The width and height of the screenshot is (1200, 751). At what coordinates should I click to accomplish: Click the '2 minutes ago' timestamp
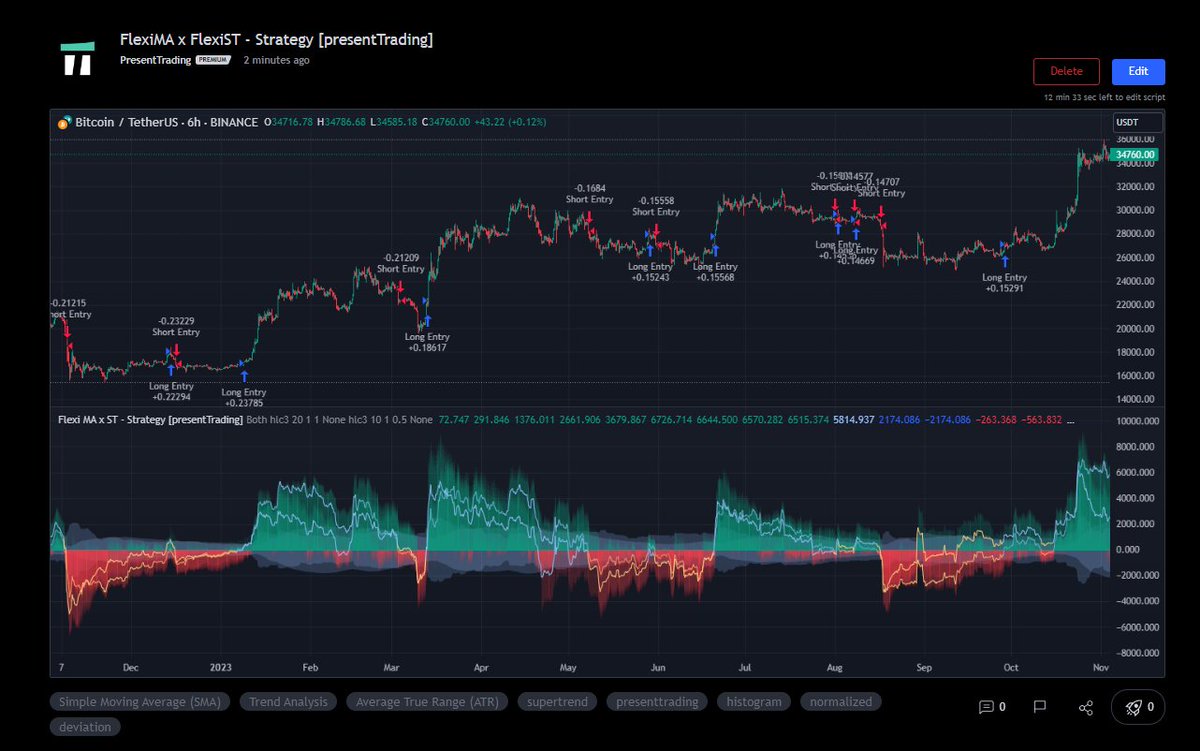coord(277,60)
